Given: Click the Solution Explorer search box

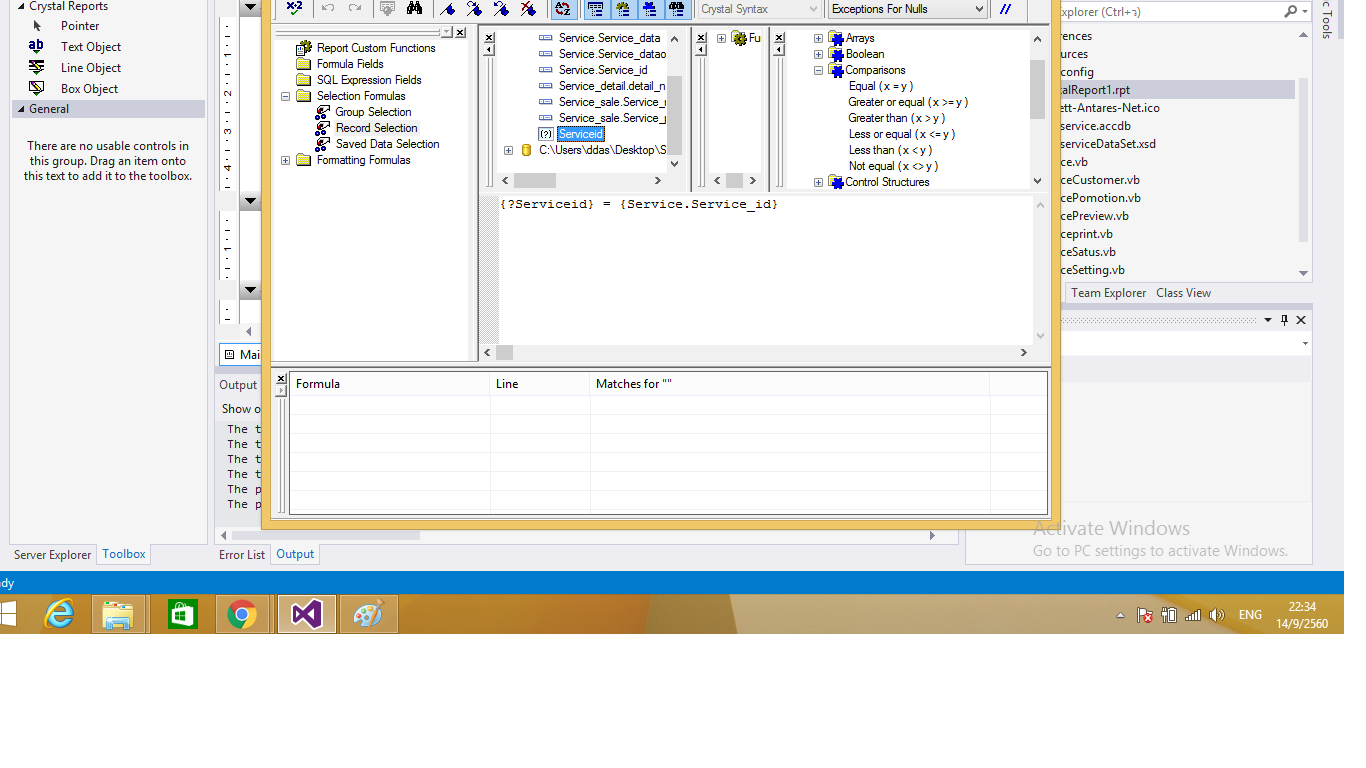Looking at the screenshot, I should coord(1170,12).
